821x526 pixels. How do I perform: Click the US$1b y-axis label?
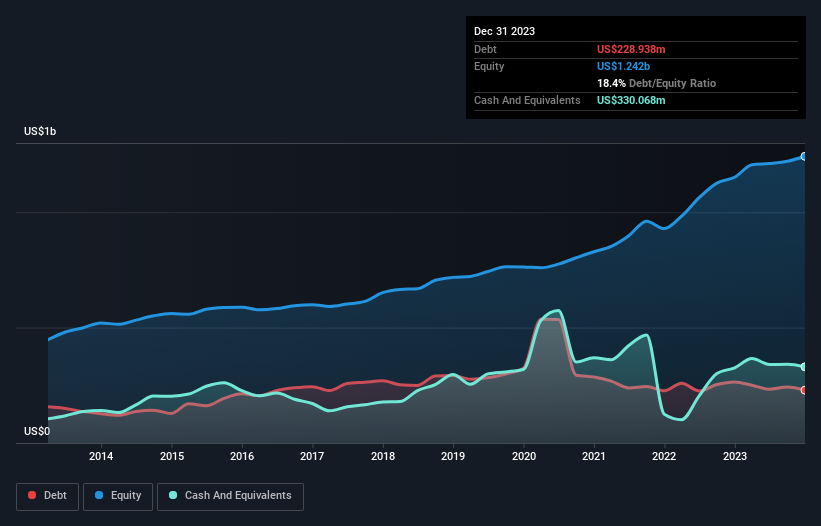coord(40,131)
